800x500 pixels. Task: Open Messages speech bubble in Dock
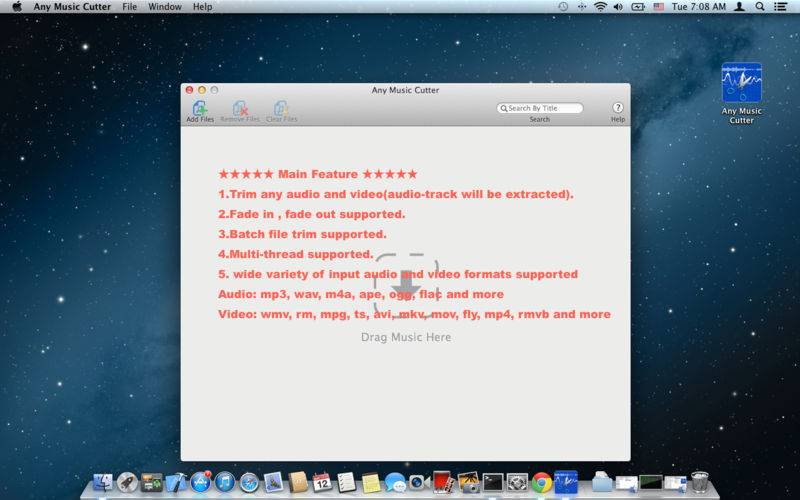coord(395,482)
